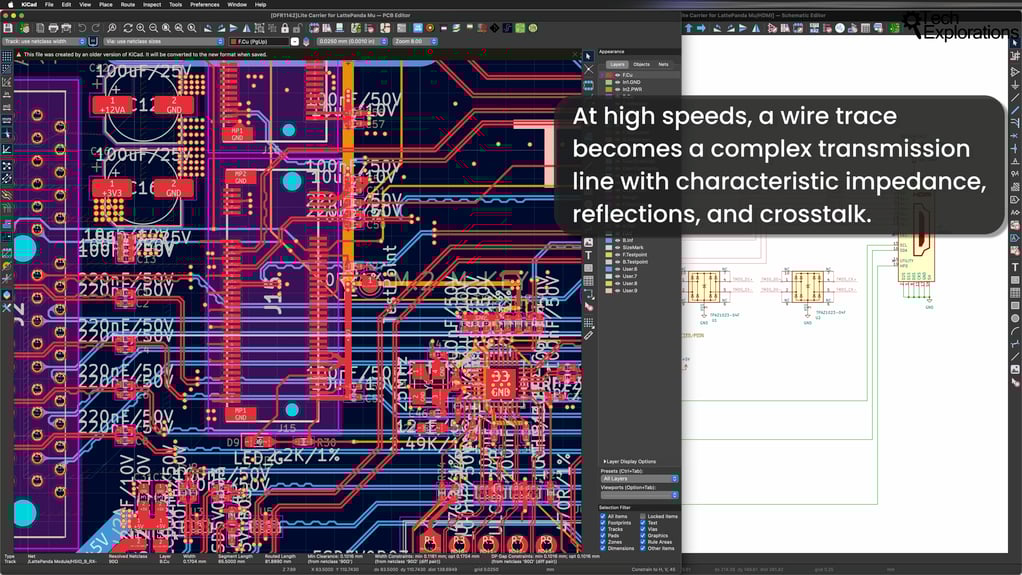Click the Print icon in the toolbar

coord(53,27)
